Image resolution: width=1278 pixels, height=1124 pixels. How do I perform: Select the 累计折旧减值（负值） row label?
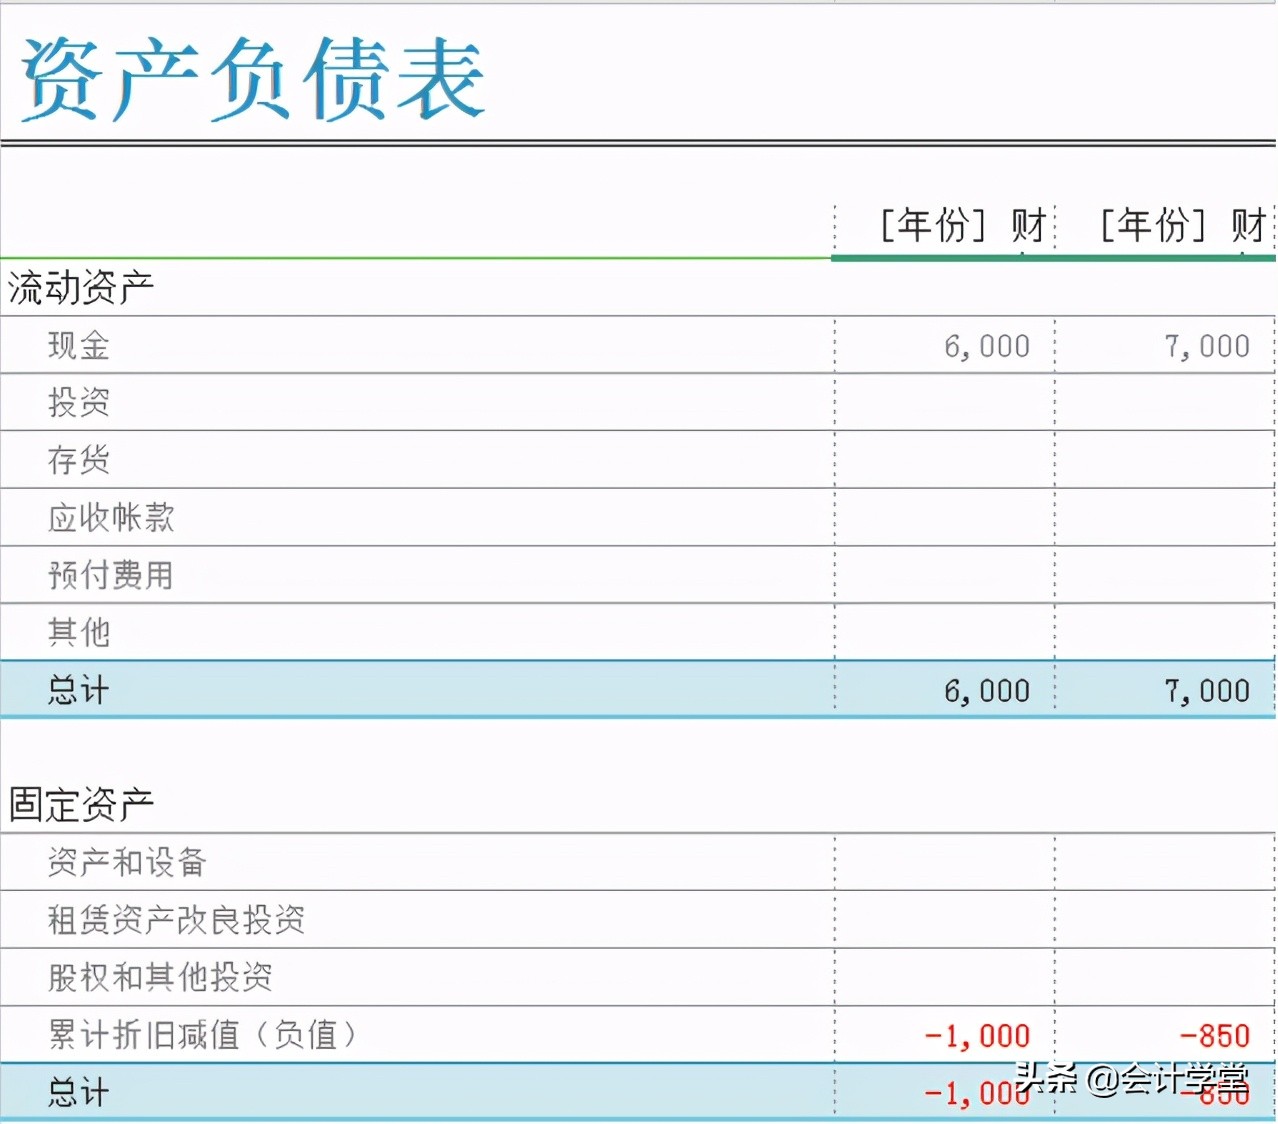click(202, 1035)
